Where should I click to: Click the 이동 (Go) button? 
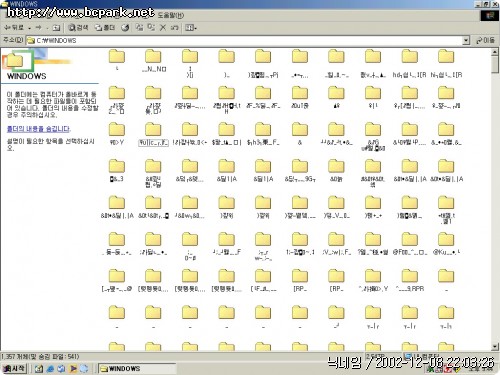click(x=485, y=40)
